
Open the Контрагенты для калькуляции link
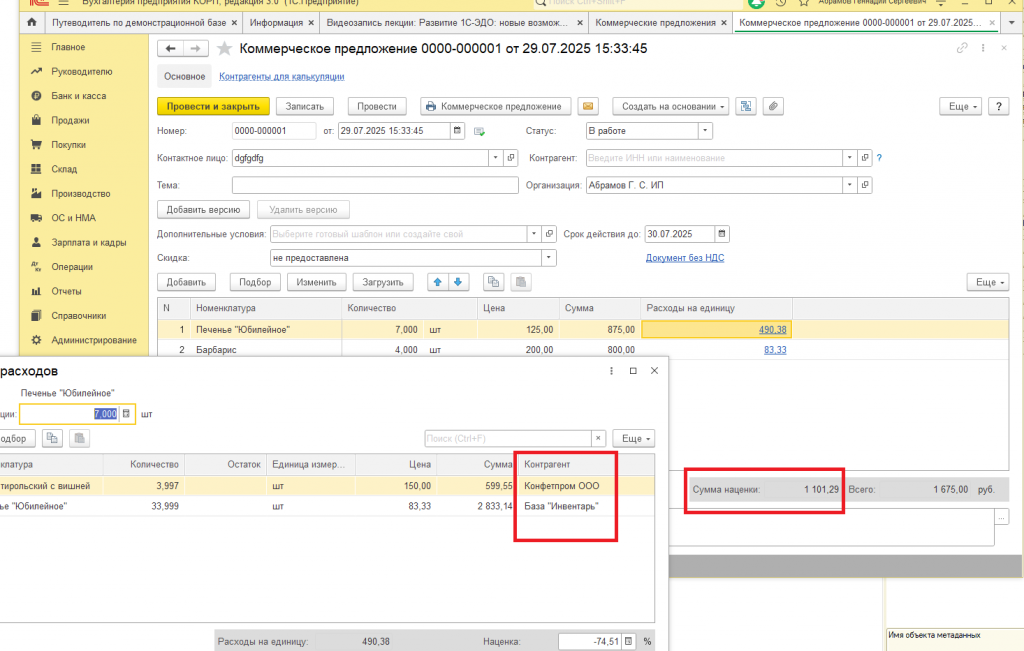coord(281,76)
